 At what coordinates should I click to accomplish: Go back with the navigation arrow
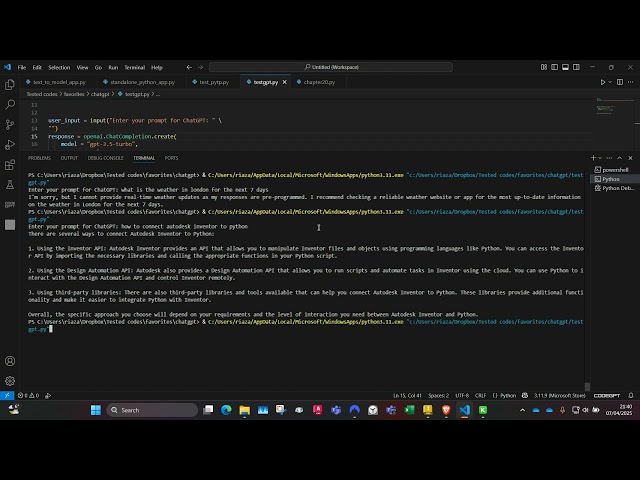189,67
